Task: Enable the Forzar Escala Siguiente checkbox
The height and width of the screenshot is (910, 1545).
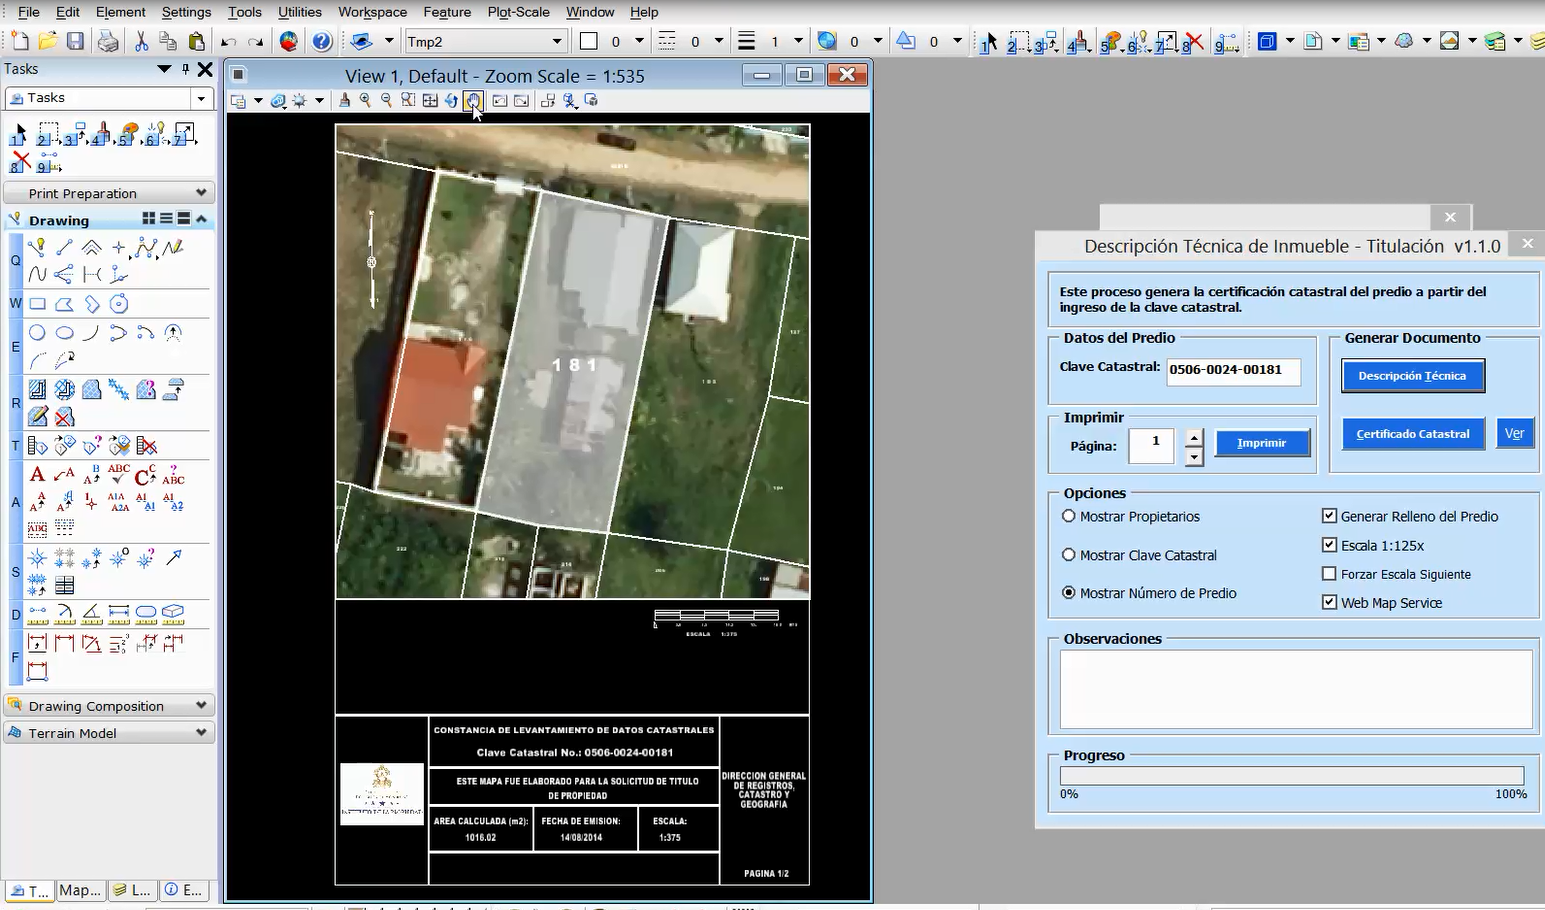Action: click(x=1329, y=574)
